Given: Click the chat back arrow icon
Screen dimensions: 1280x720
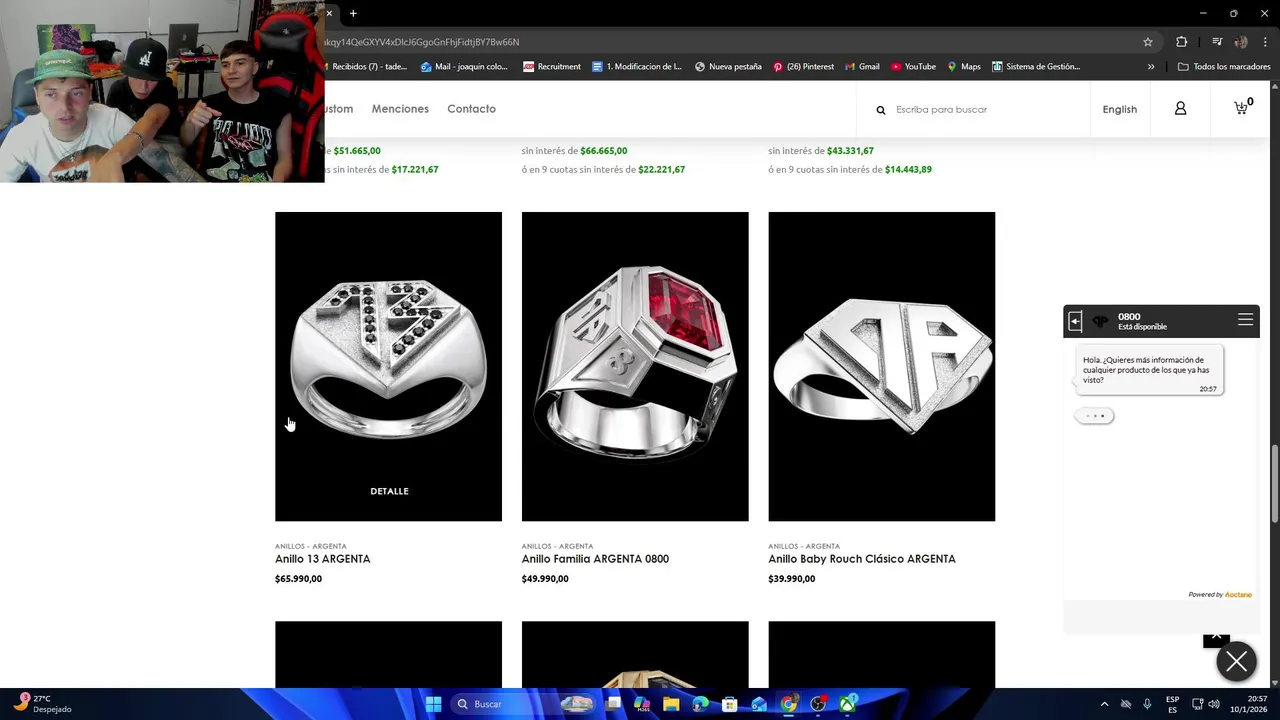Looking at the screenshot, I should [x=1075, y=321].
